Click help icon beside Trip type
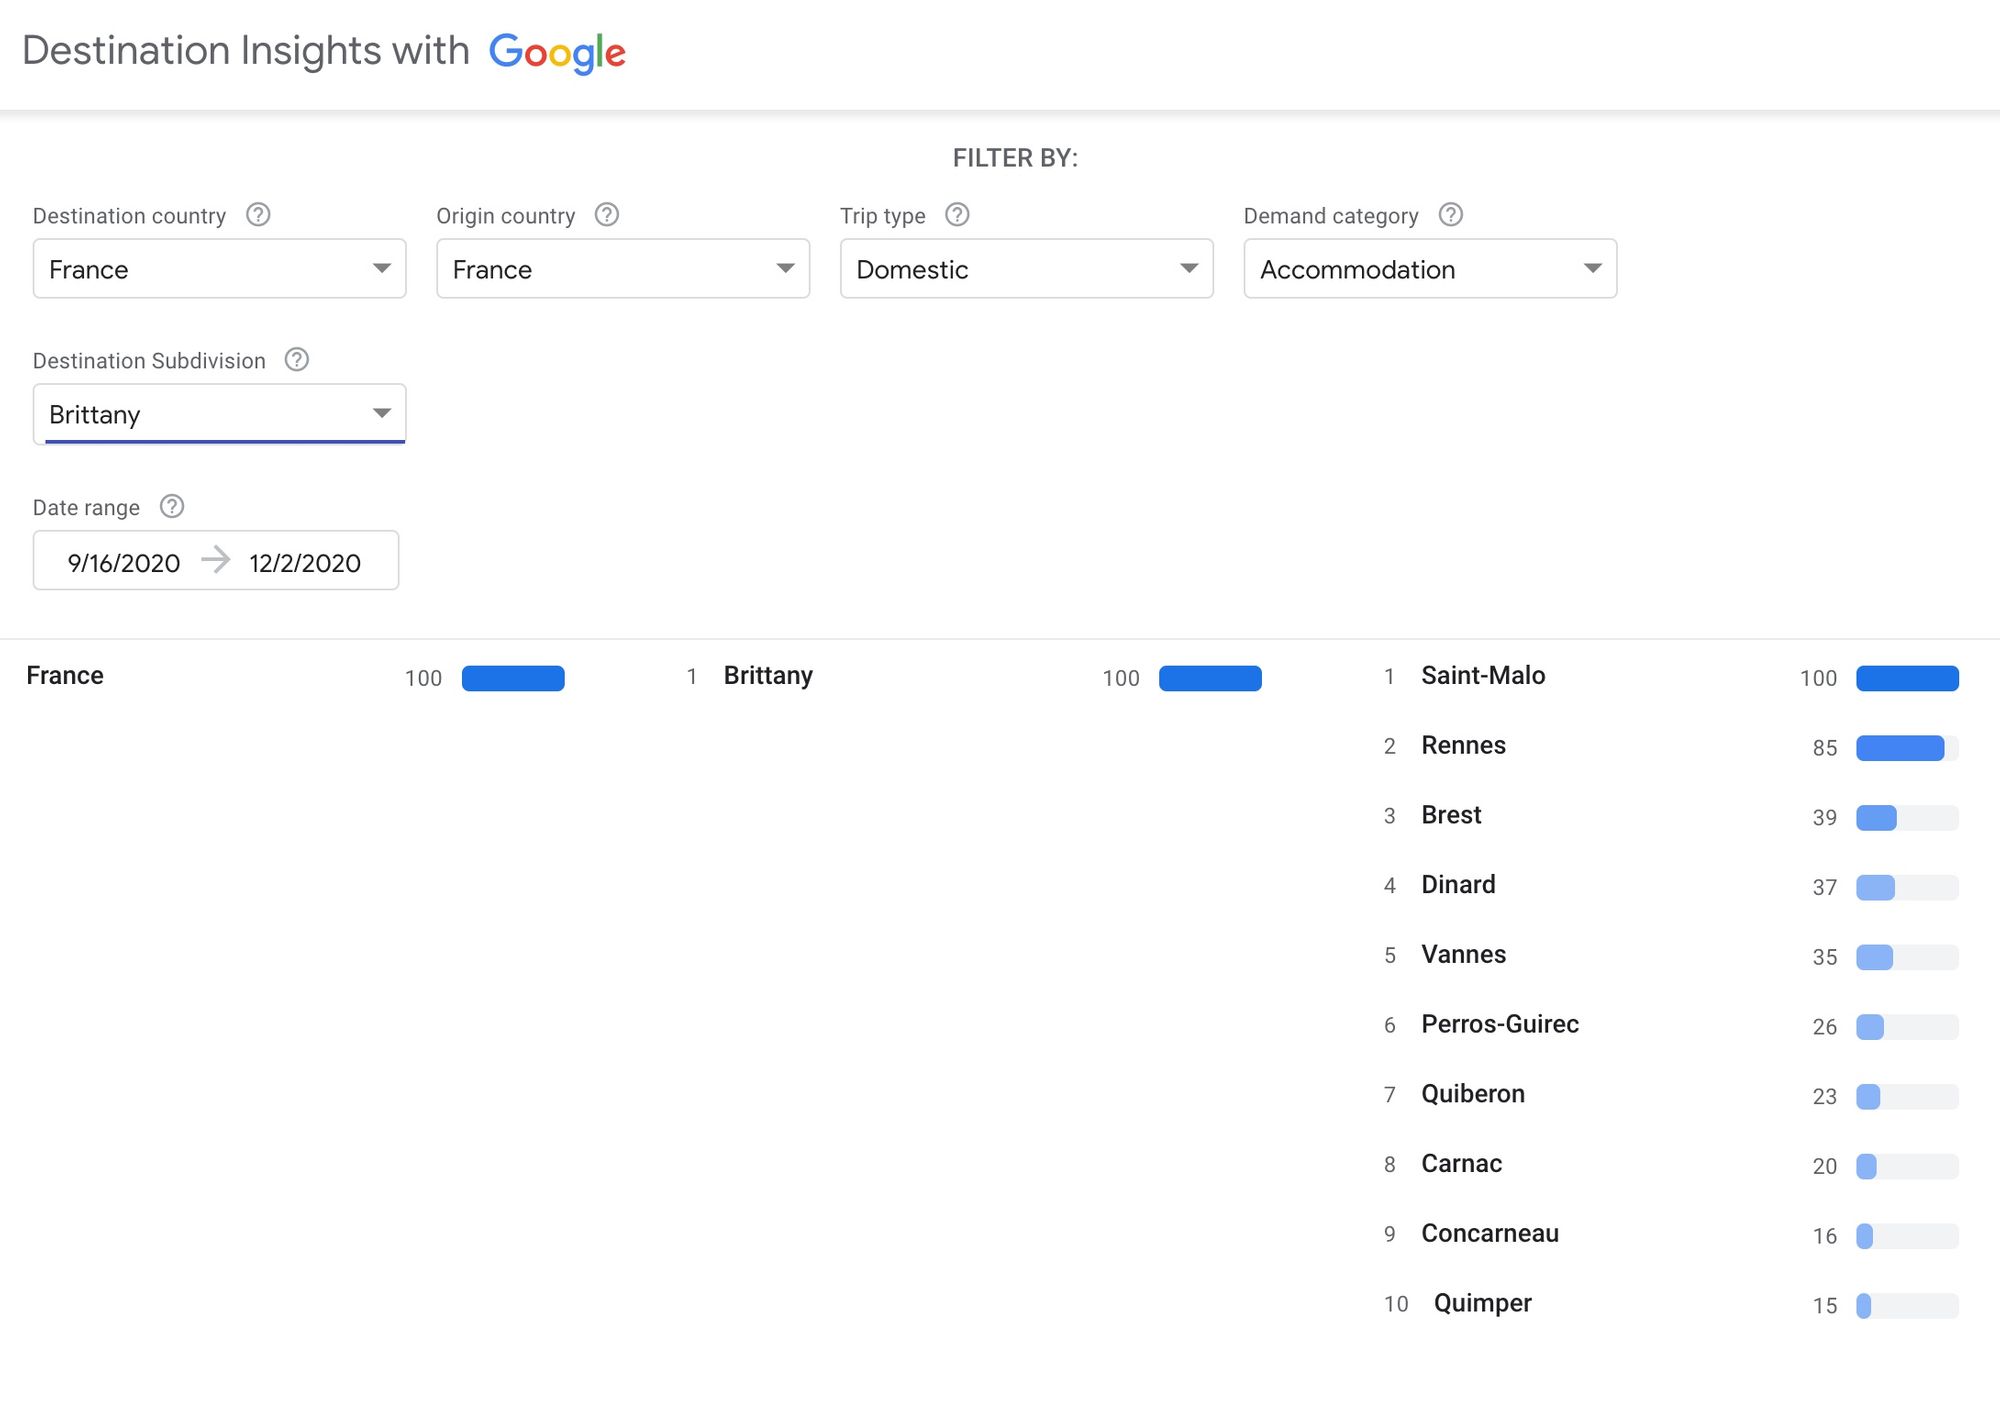2000x1406 pixels. tap(957, 215)
